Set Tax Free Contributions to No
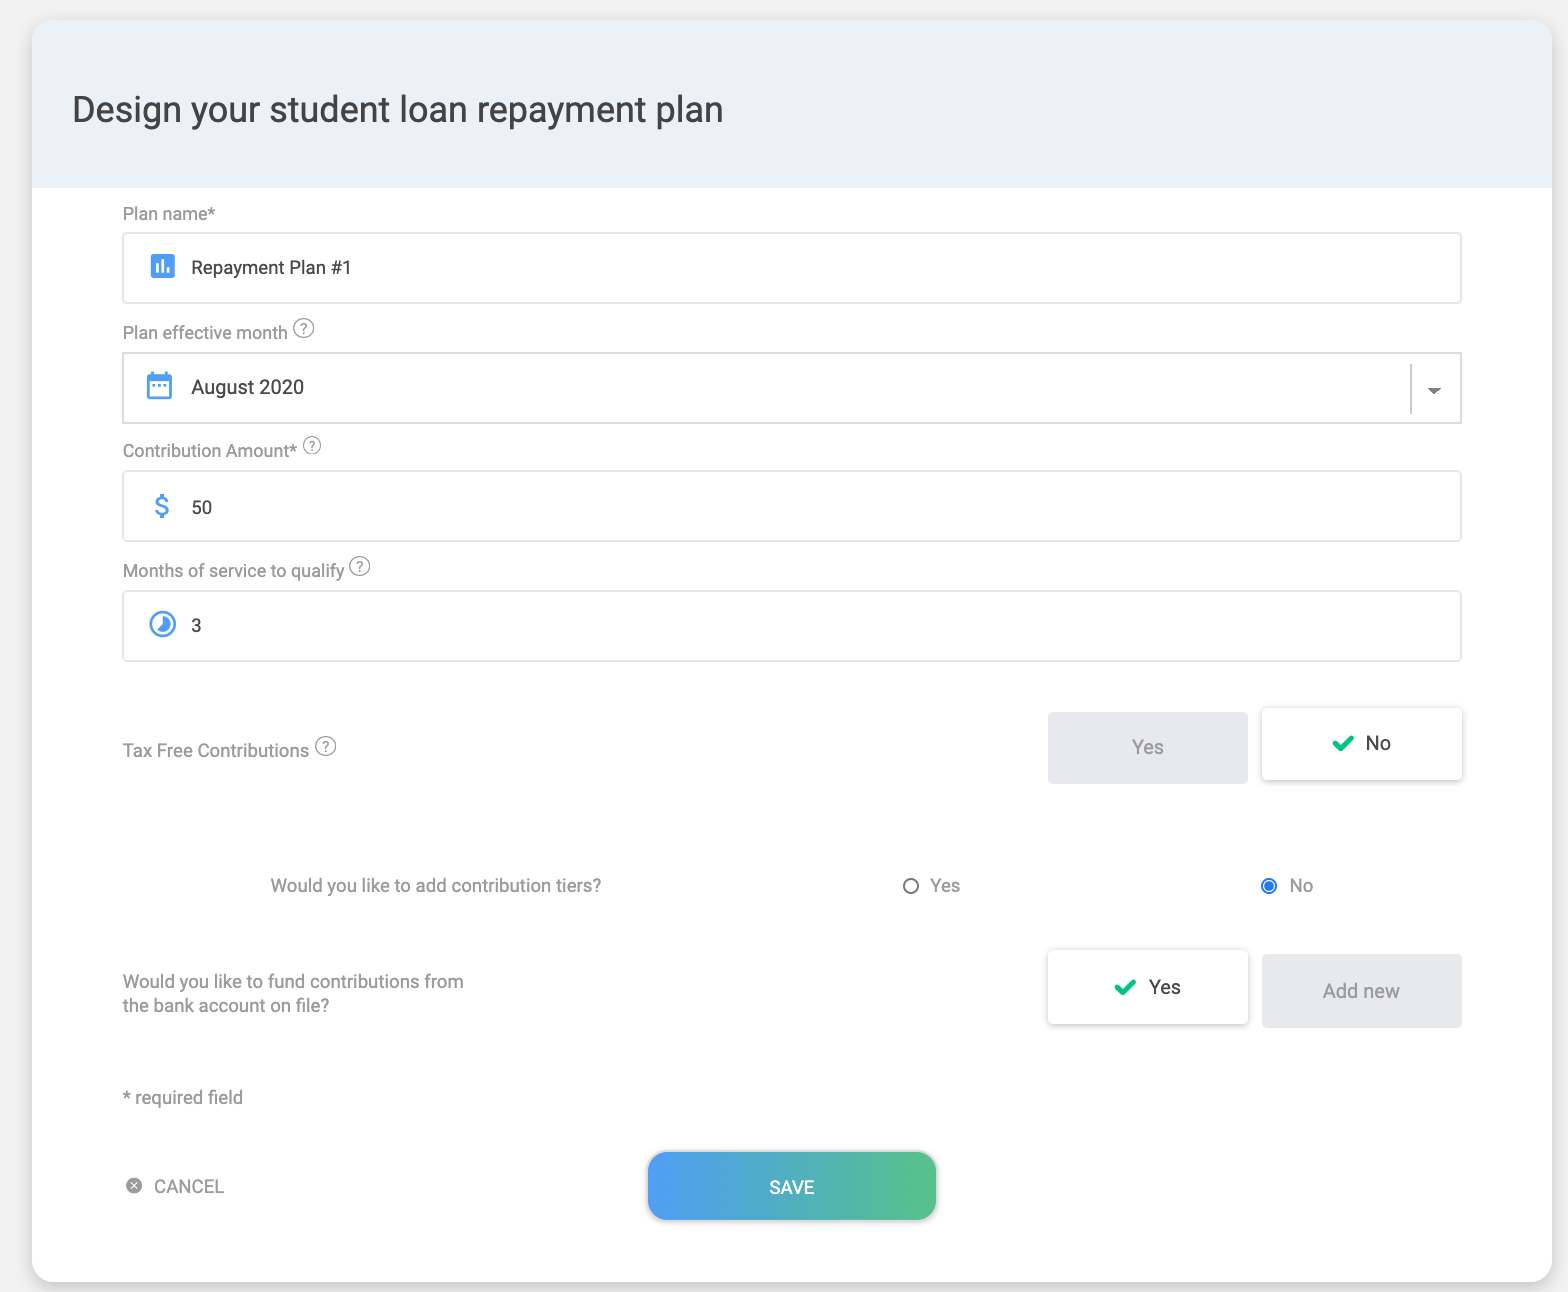This screenshot has height=1292, width=1568. (x=1361, y=744)
